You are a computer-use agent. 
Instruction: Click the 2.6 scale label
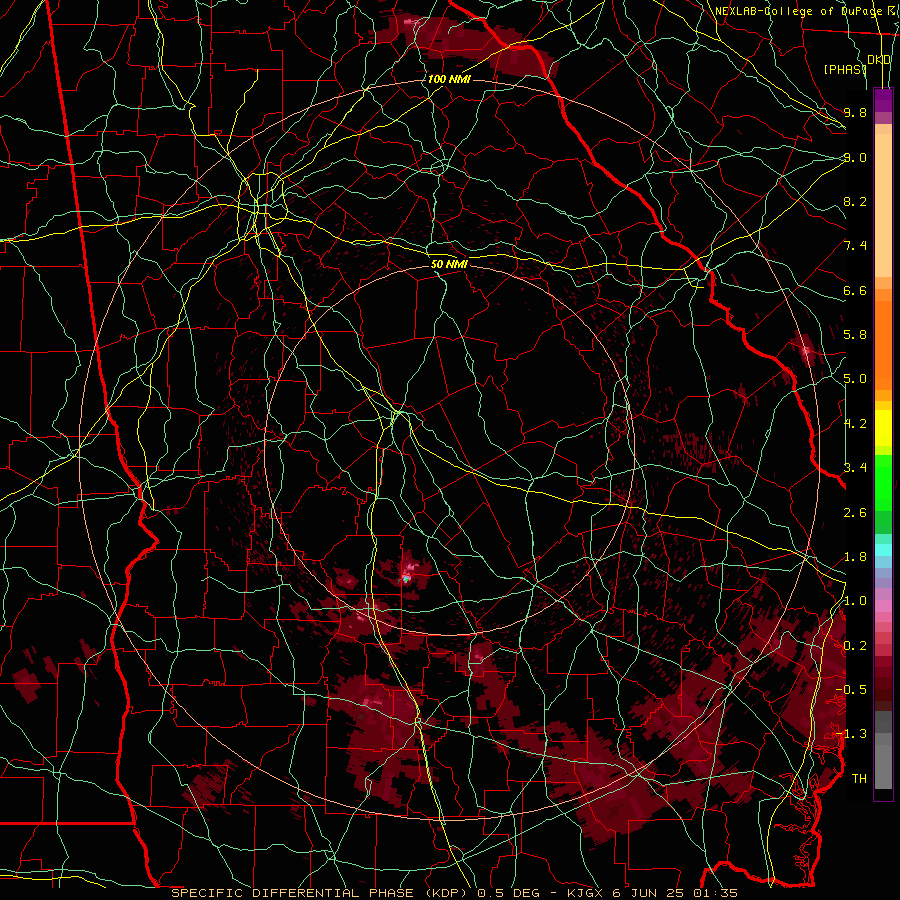coord(855,513)
